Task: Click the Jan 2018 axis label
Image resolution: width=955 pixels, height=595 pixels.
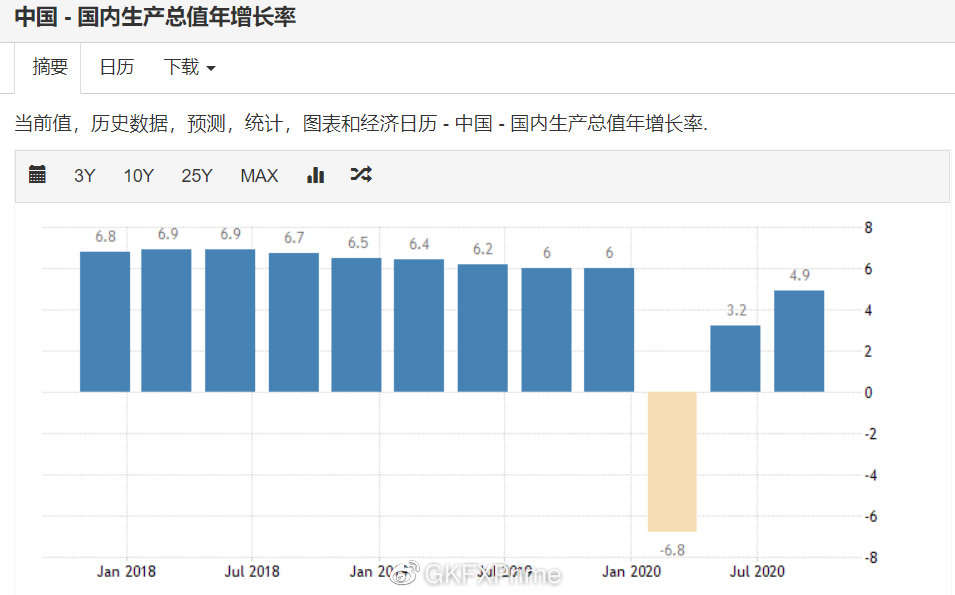Action: 126,572
